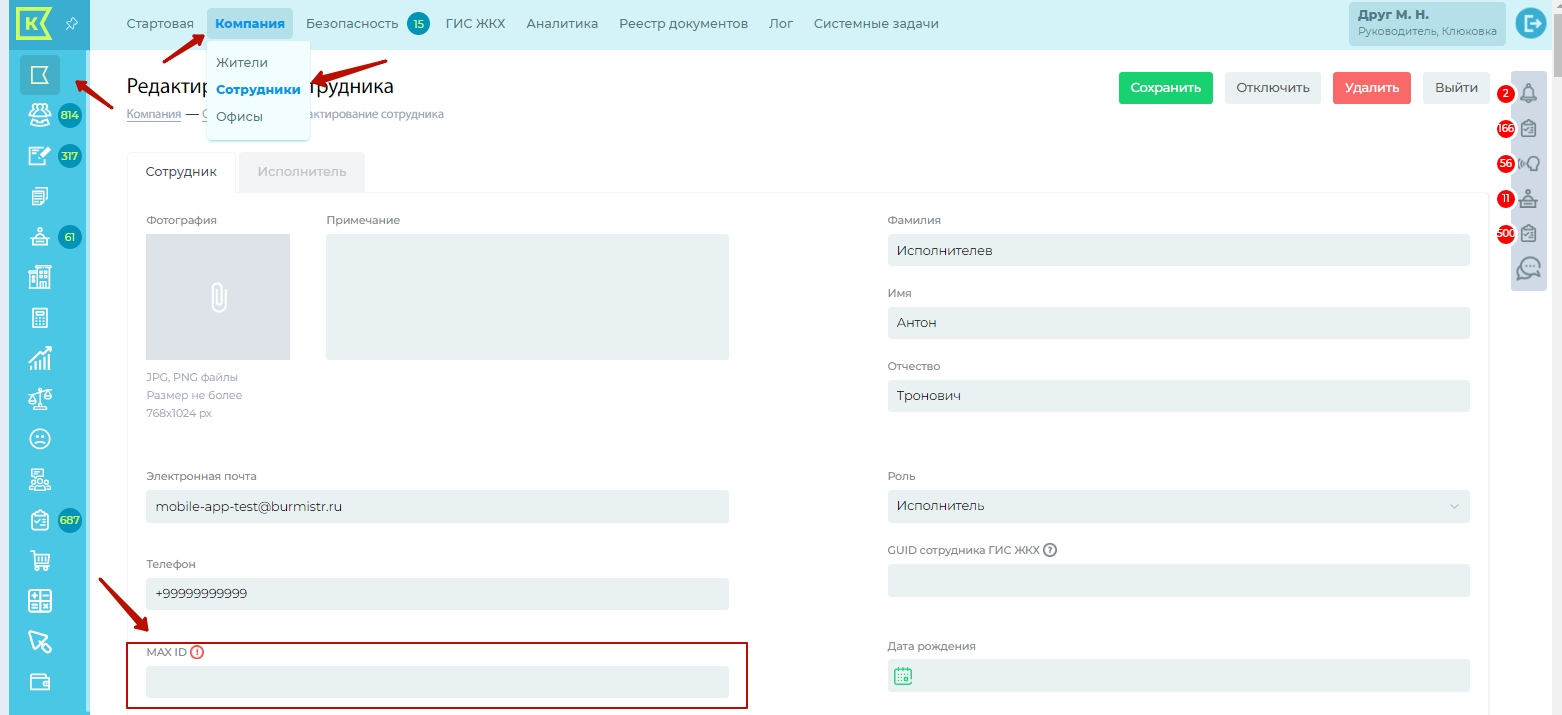This screenshot has width=1562, height=715.
Task: Open the Лог menu item
Action: 781,23
